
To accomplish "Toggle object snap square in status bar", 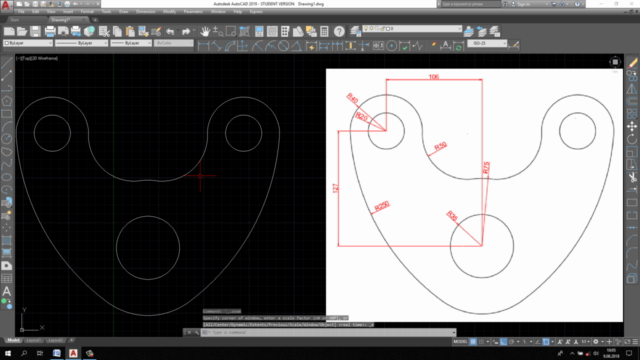I will pos(546,342).
